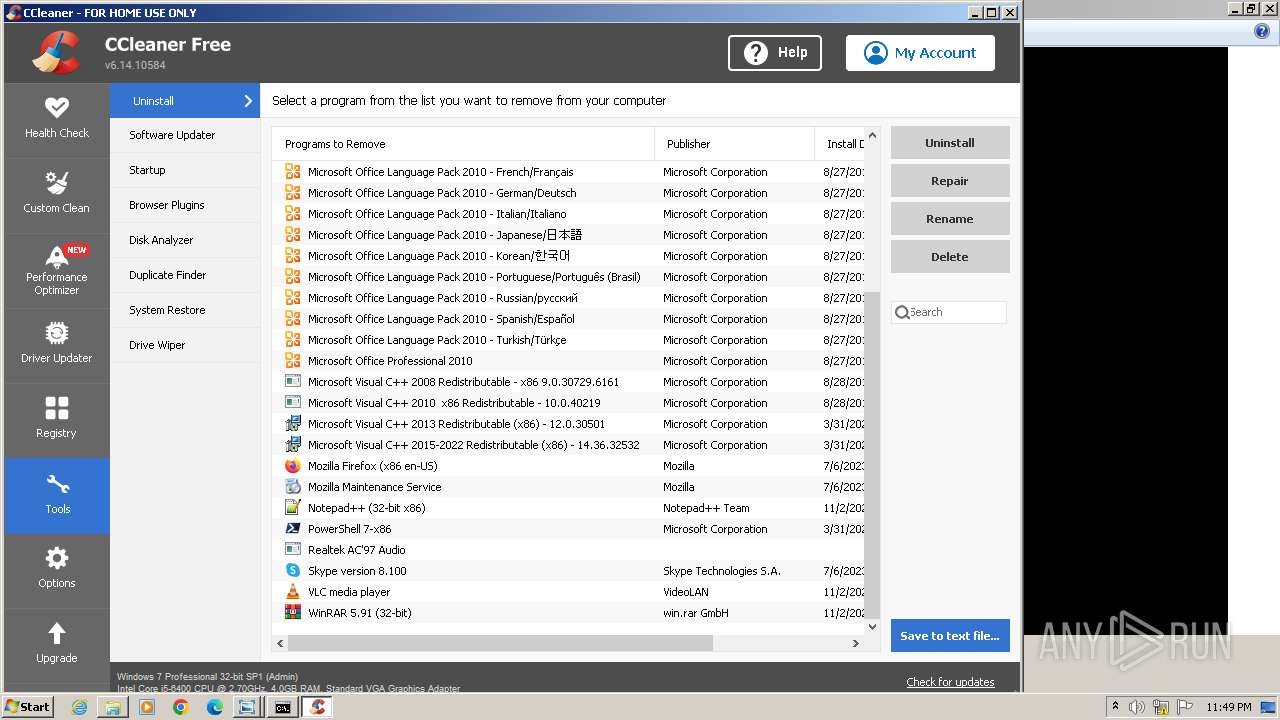Show hidden system tray icons
1280x720 pixels.
pyautogui.click(x=1115, y=707)
